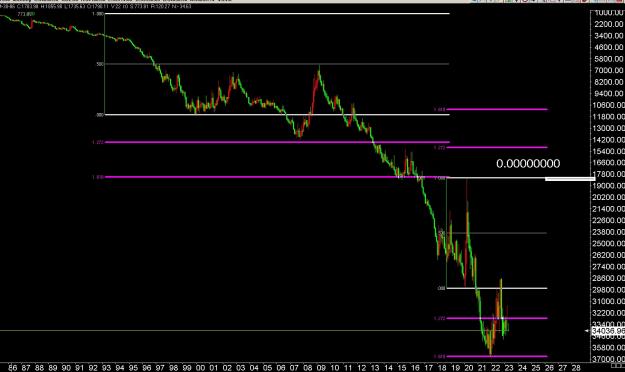Image resolution: width=625 pixels, height=372 pixels.
Task: Click the 8200.00 price axis label
Action: pos(609,82)
